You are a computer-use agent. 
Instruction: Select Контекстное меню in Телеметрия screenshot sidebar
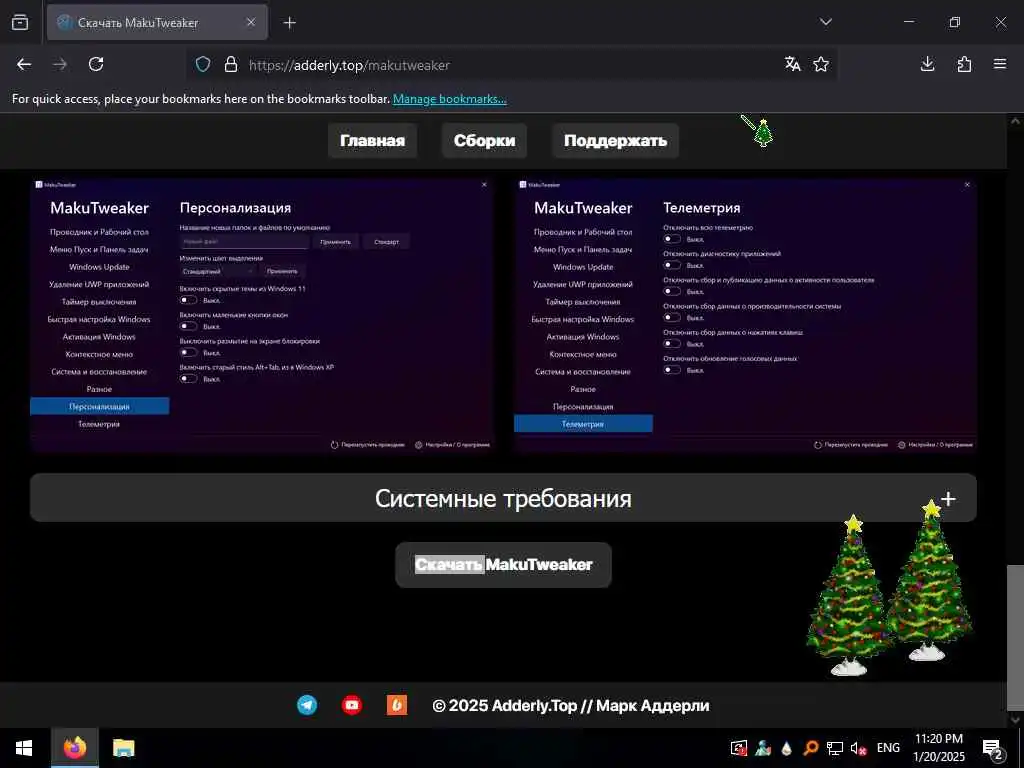583,355
